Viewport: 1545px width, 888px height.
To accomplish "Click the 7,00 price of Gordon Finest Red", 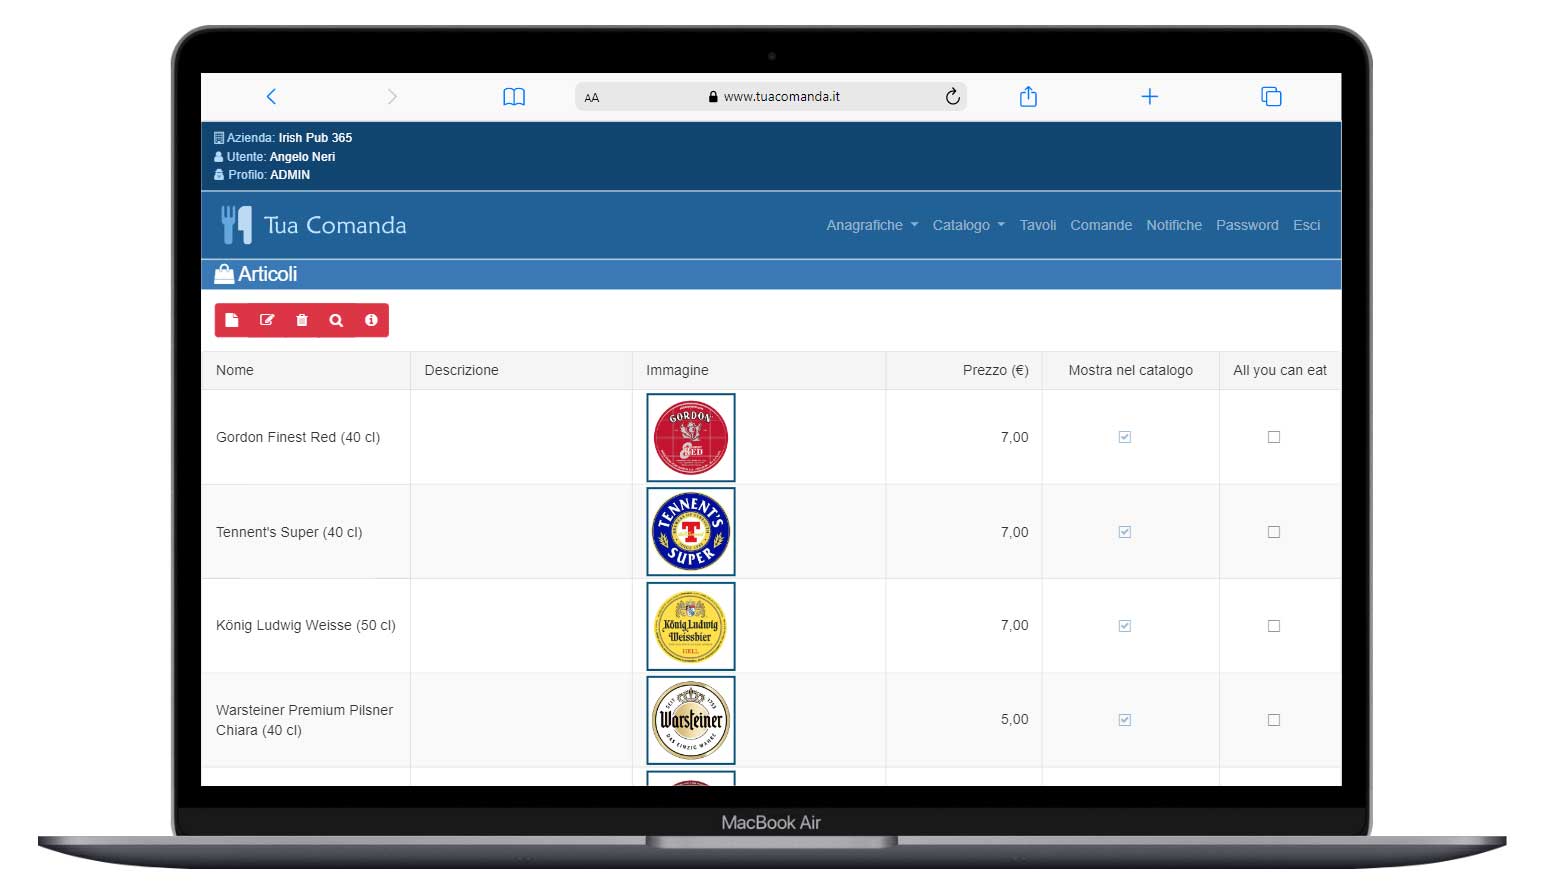I will point(1014,437).
